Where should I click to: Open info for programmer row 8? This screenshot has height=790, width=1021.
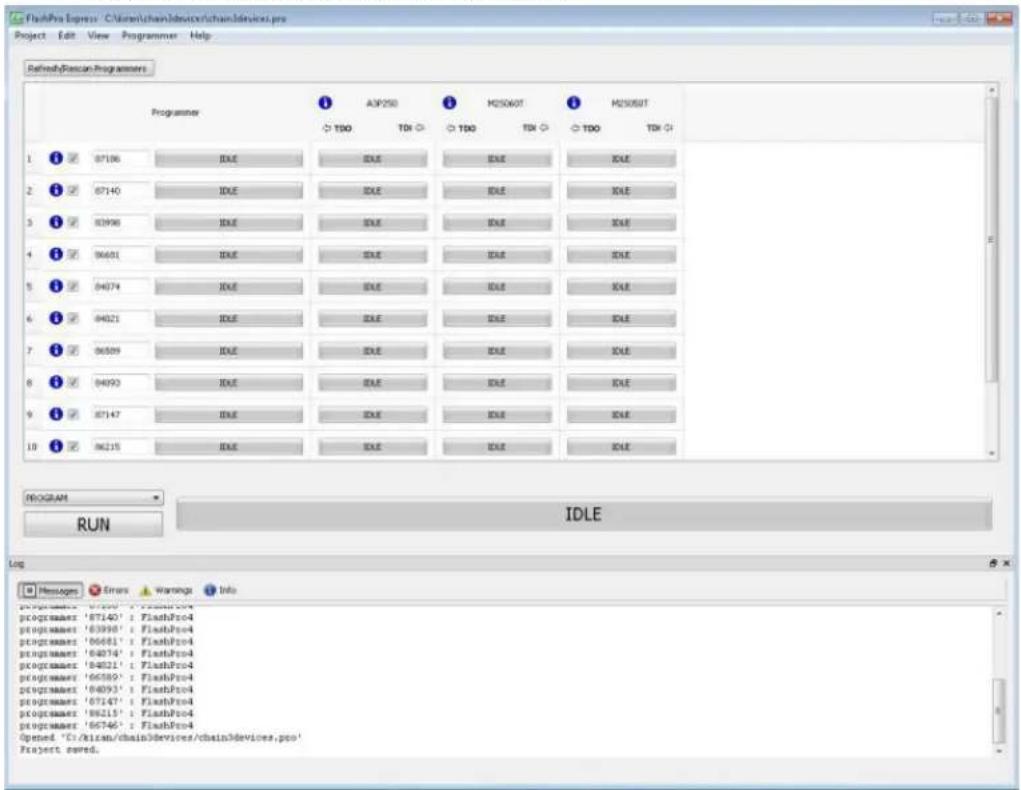pos(56,382)
